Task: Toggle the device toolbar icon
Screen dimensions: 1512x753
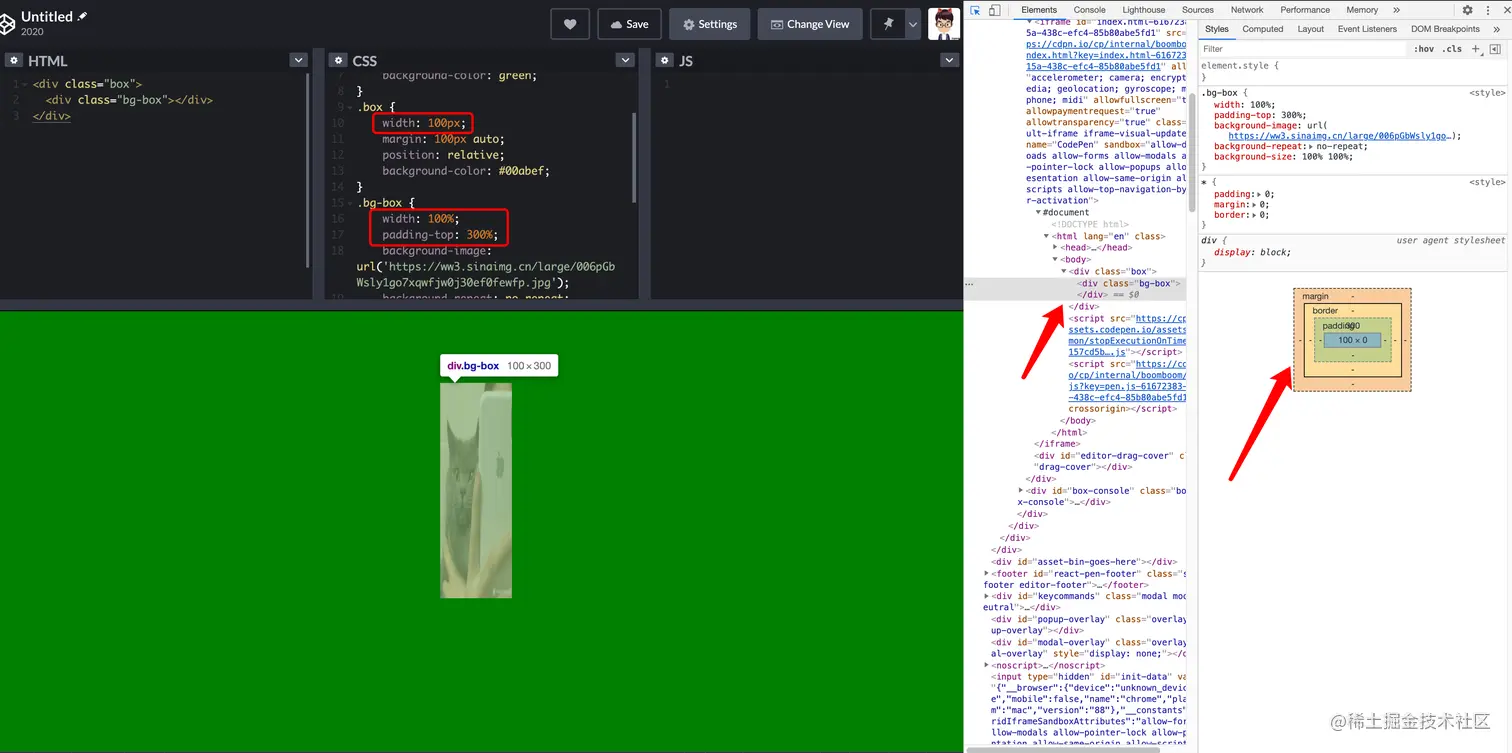Action: pyautogui.click(x=995, y=10)
